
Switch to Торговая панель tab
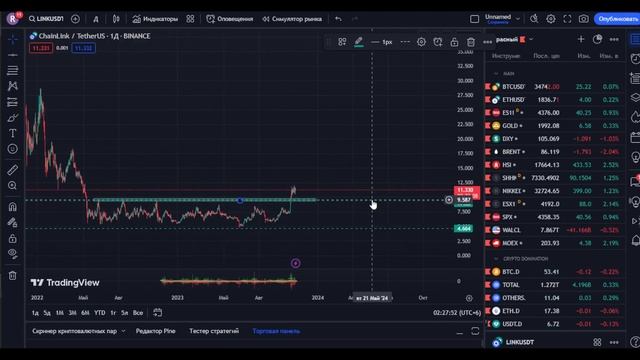click(276, 331)
